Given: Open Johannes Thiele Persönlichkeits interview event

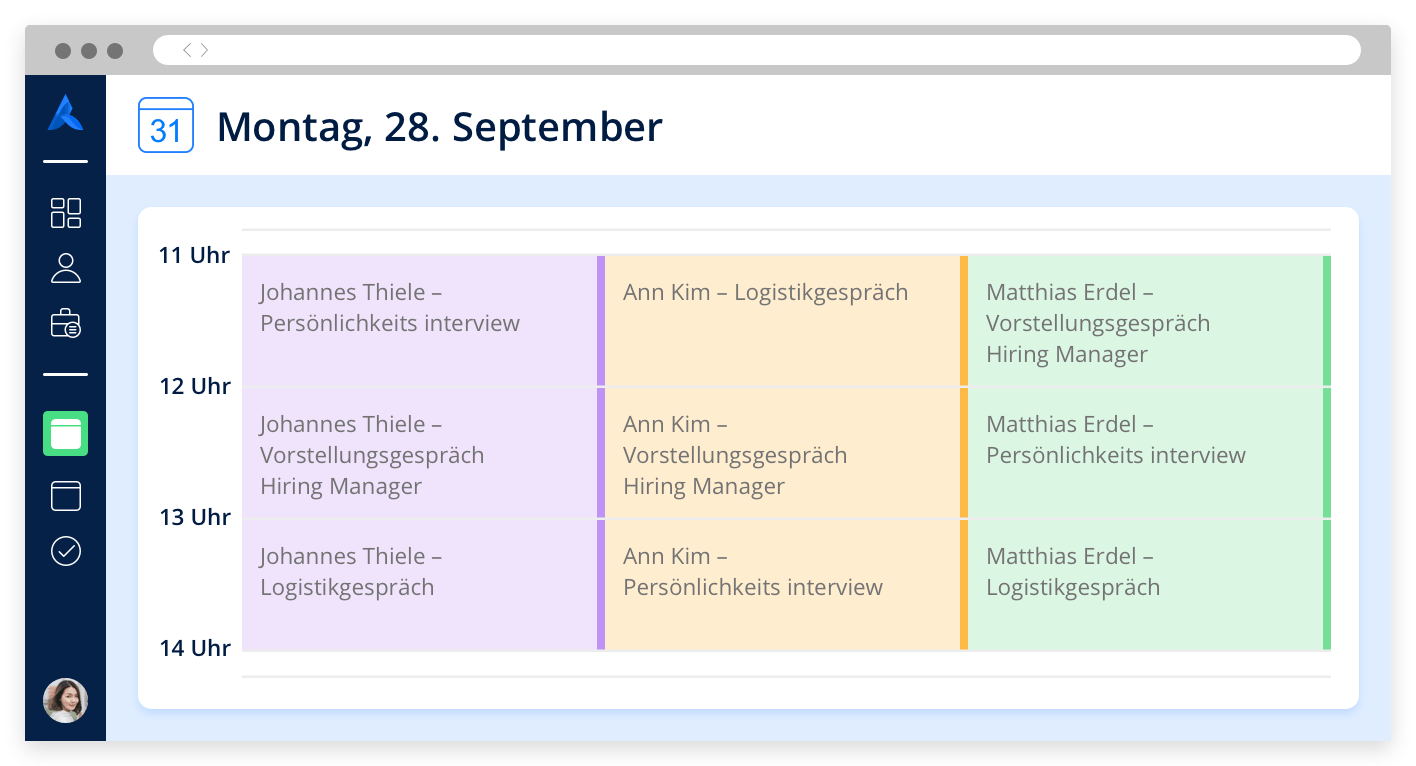Looking at the screenshot, I should point(423,321).
